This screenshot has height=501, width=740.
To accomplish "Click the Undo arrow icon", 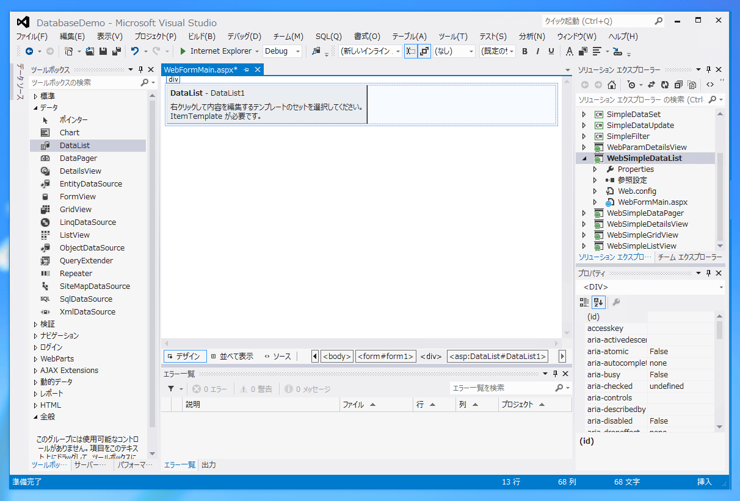I will (x=135, y=51).
